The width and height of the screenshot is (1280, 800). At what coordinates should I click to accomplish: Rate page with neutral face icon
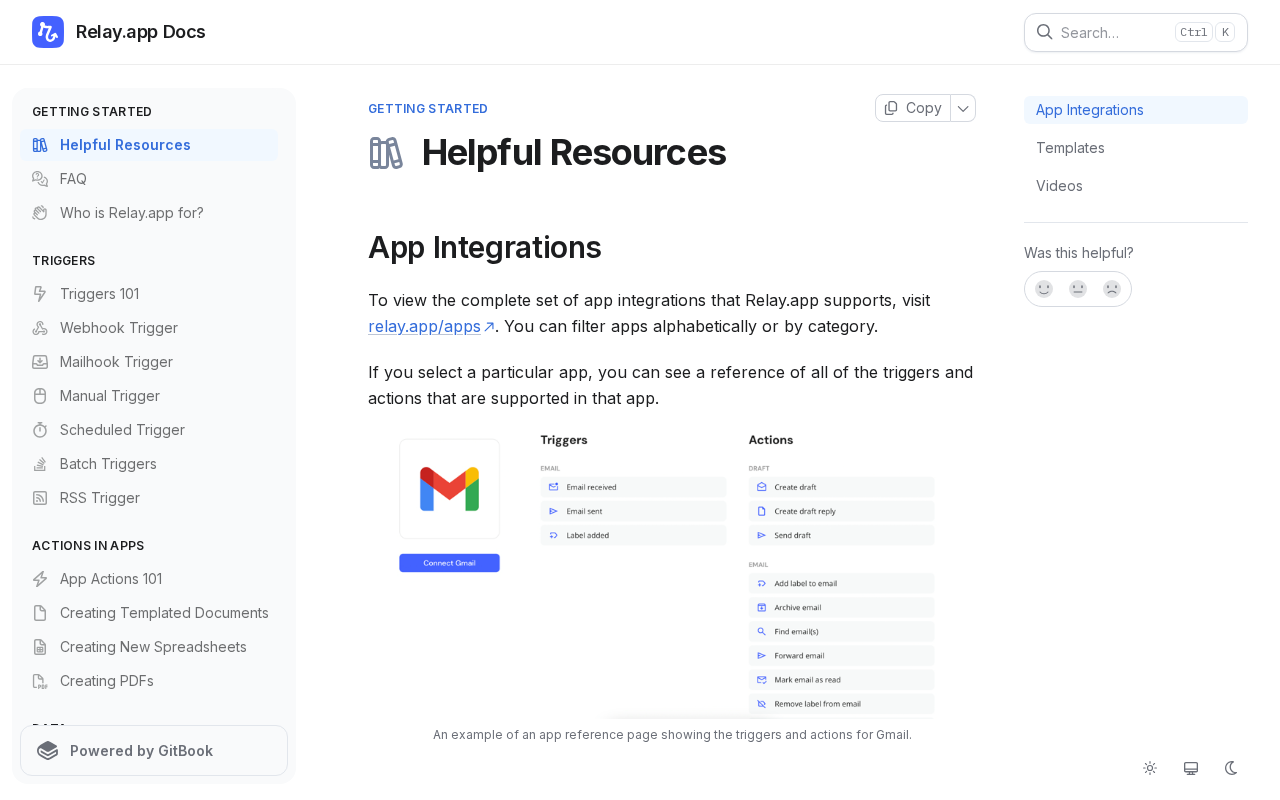pyautogui.click(x=1078, y=289)
